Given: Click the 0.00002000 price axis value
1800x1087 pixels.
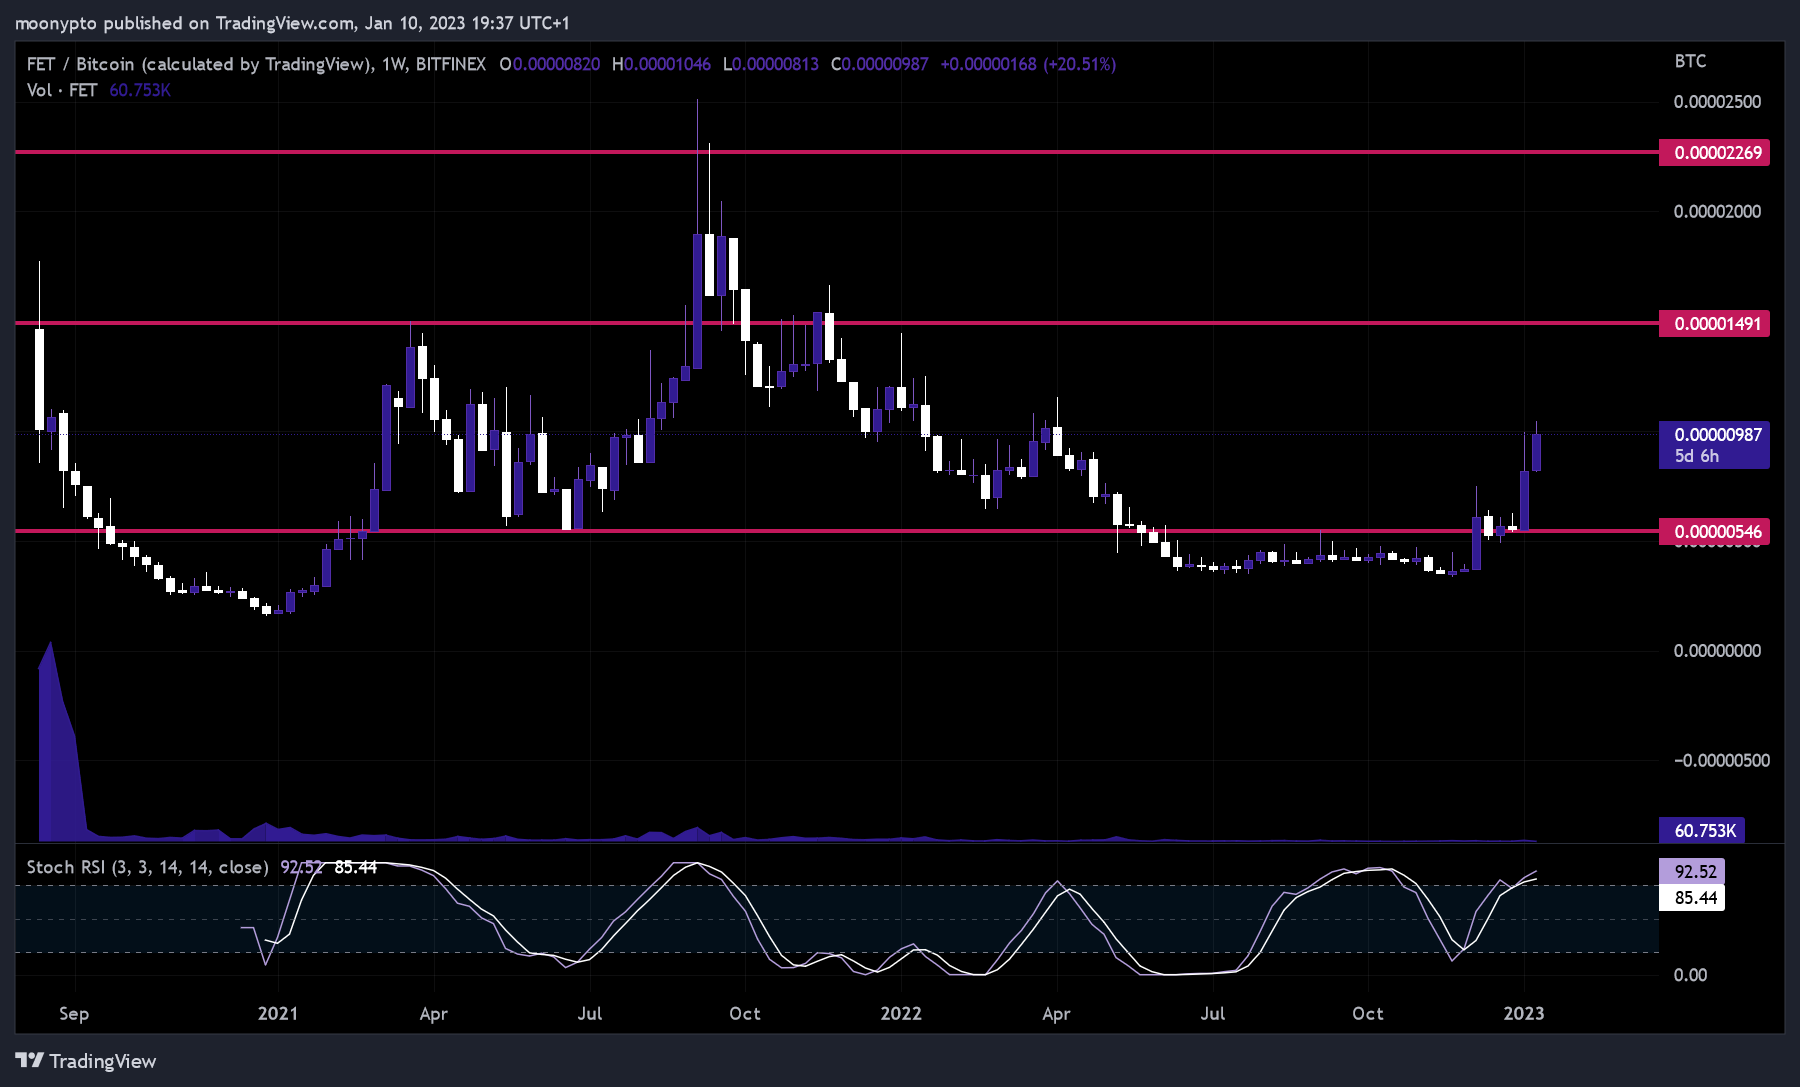Looking at the screenshot, I should pos(1717,212).
